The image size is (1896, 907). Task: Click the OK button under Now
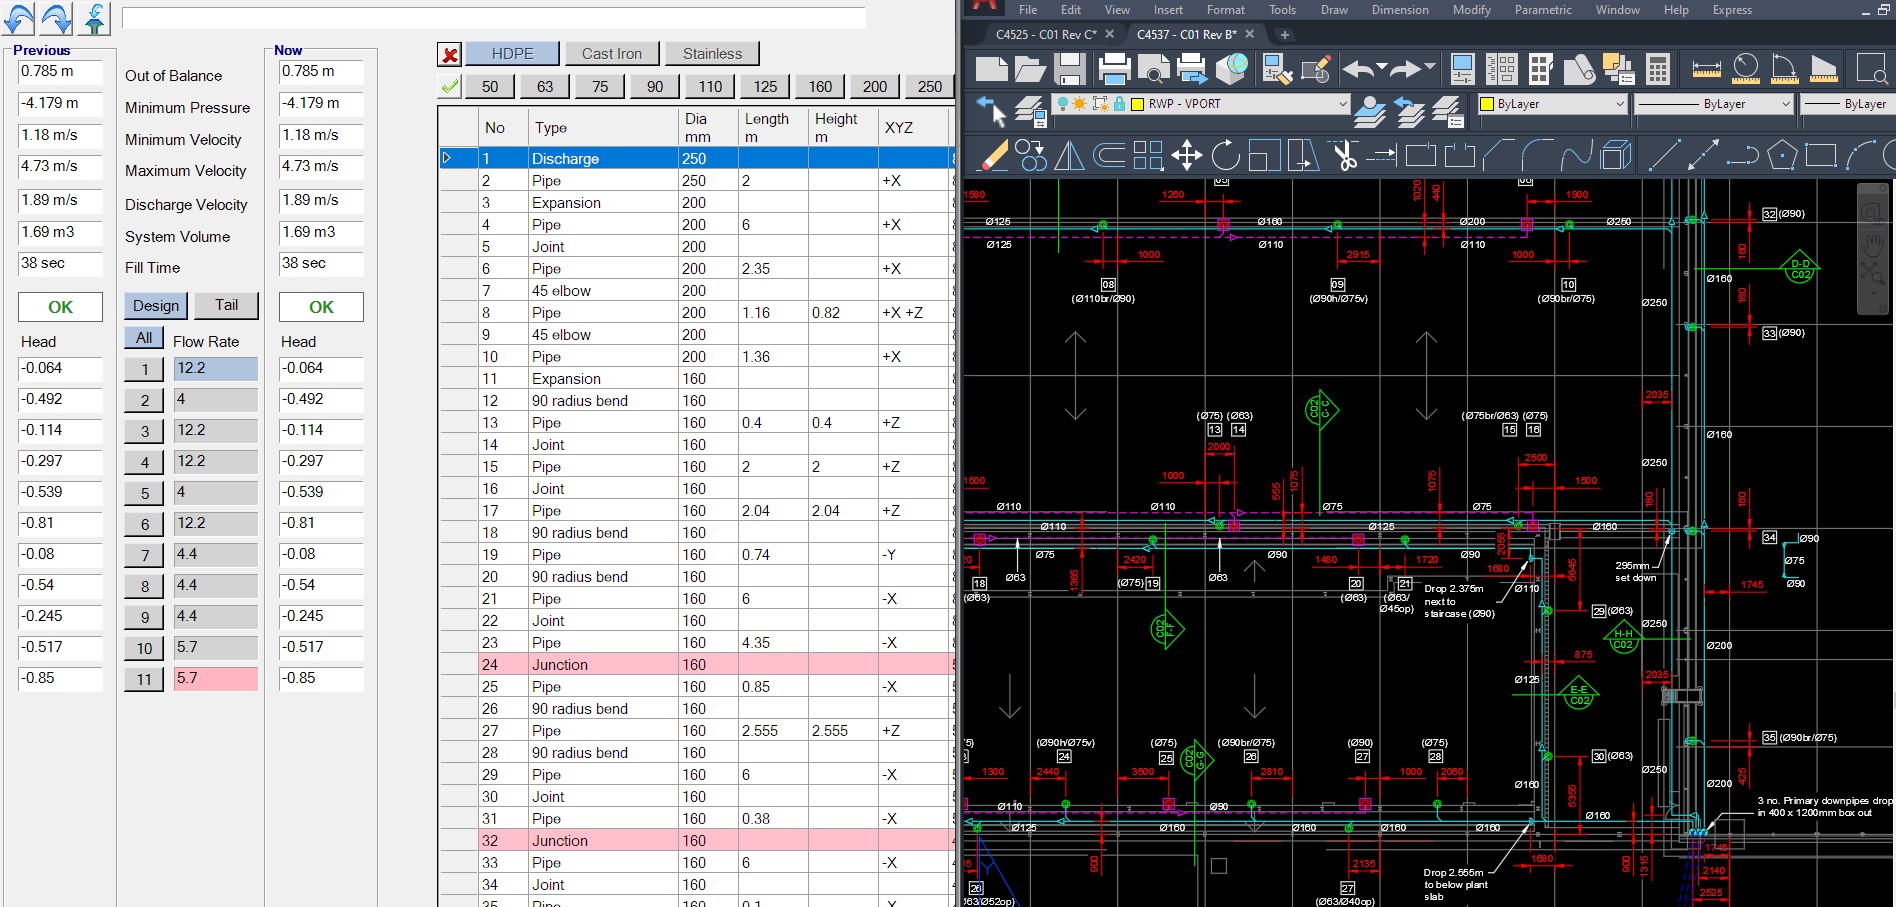[x=322, y=307]
